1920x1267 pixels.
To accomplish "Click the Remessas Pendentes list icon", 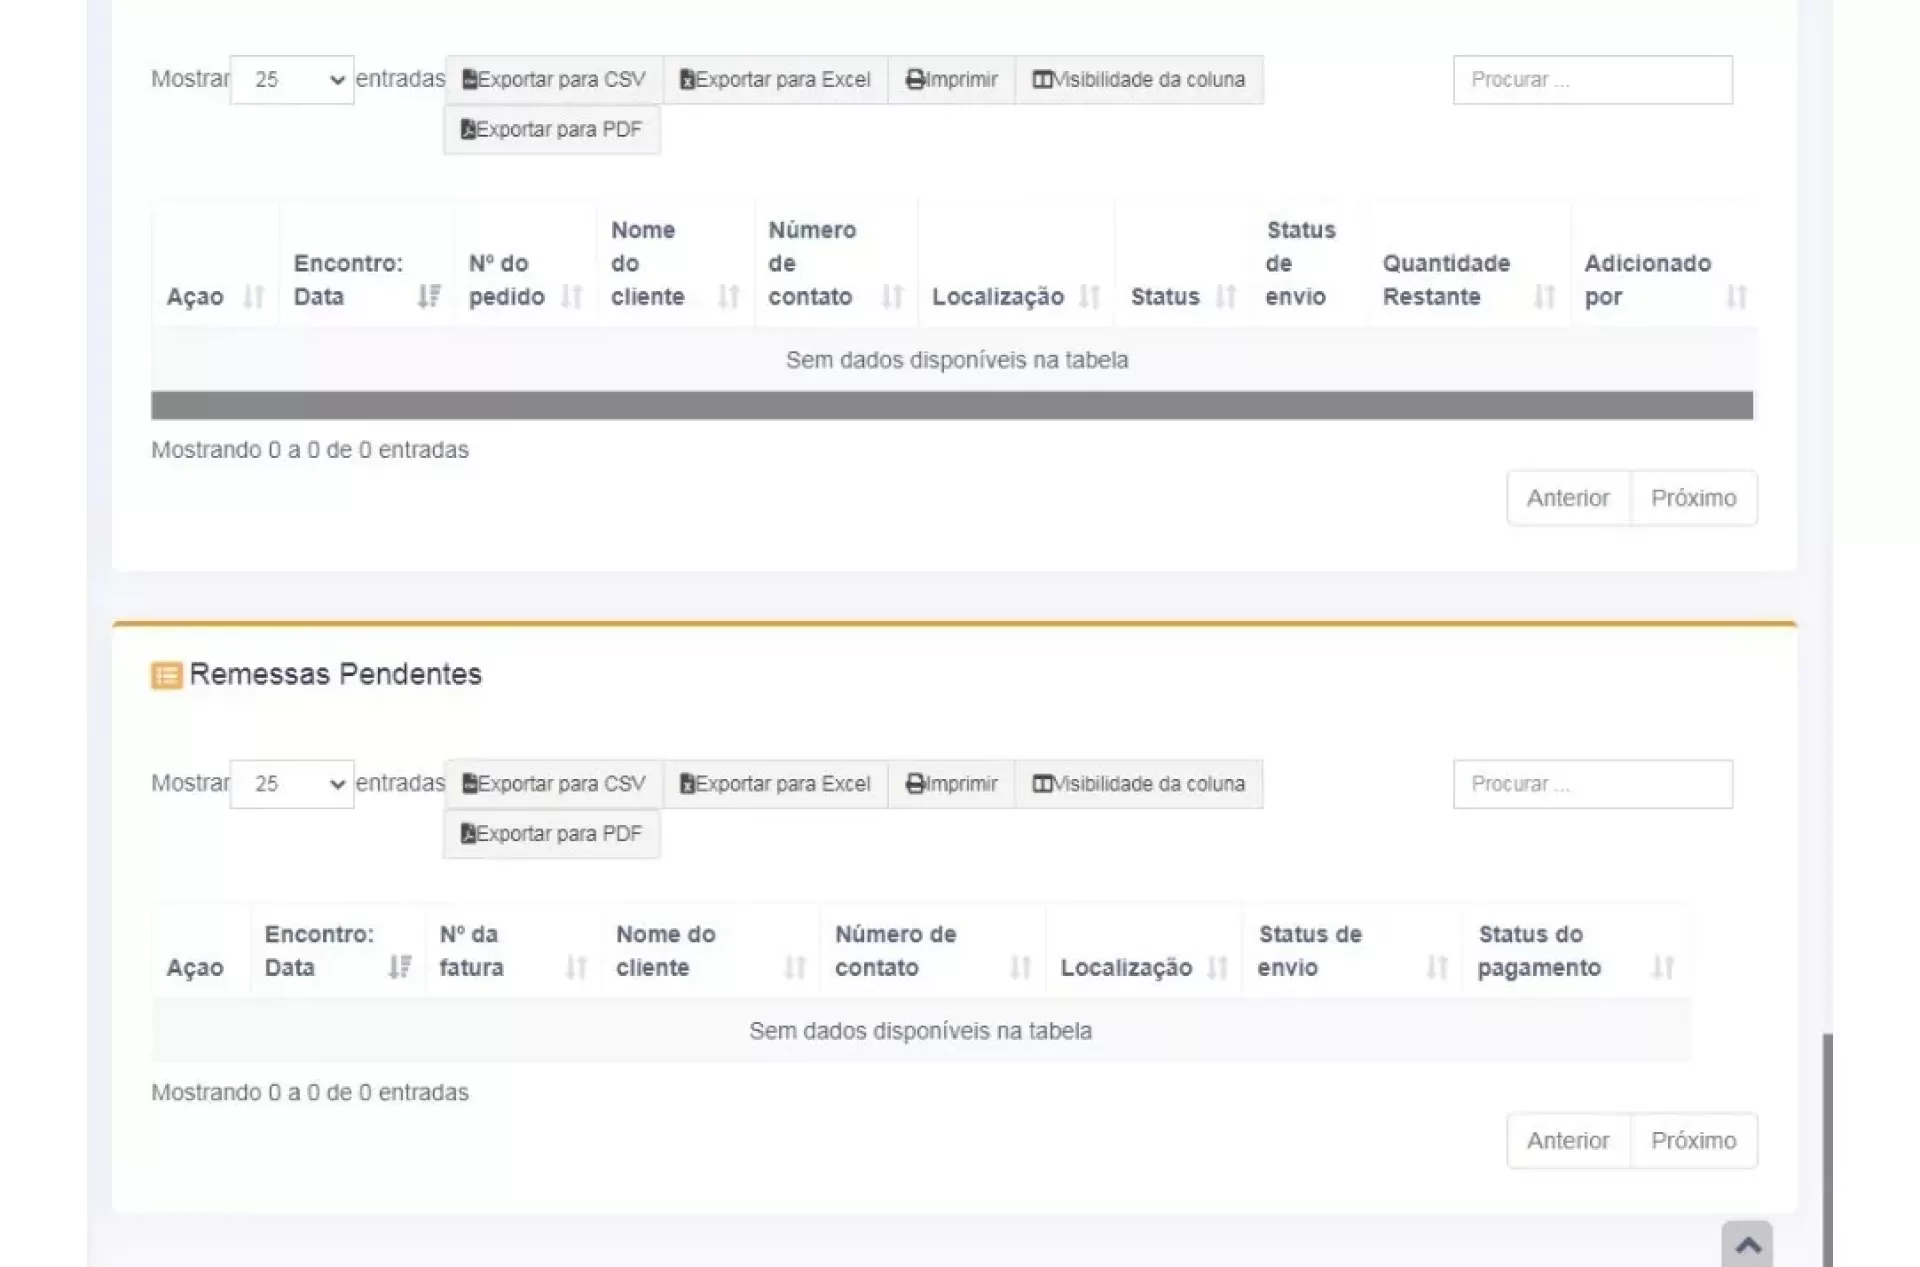I will tap(166, 675).
